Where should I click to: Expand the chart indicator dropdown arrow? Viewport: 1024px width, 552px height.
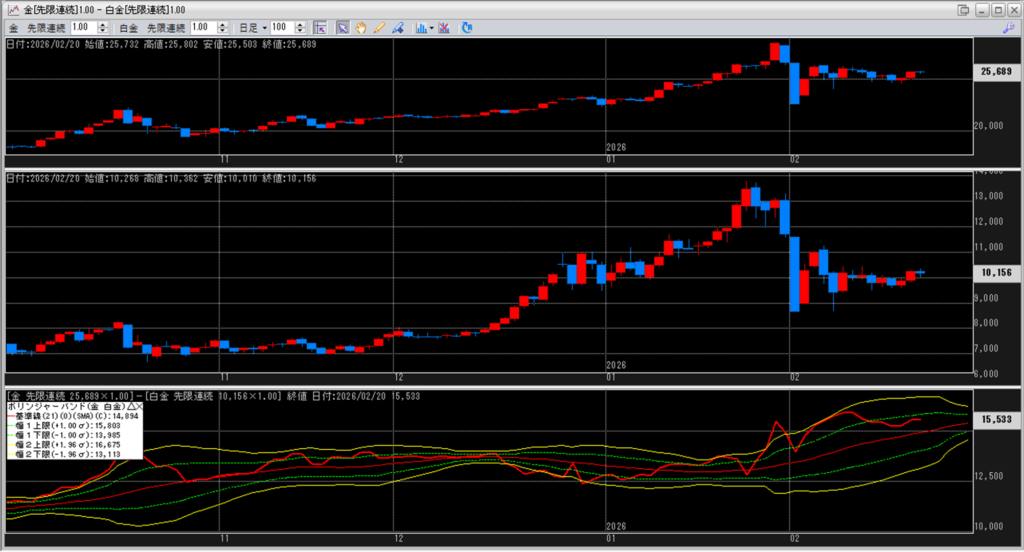(431, 27)
